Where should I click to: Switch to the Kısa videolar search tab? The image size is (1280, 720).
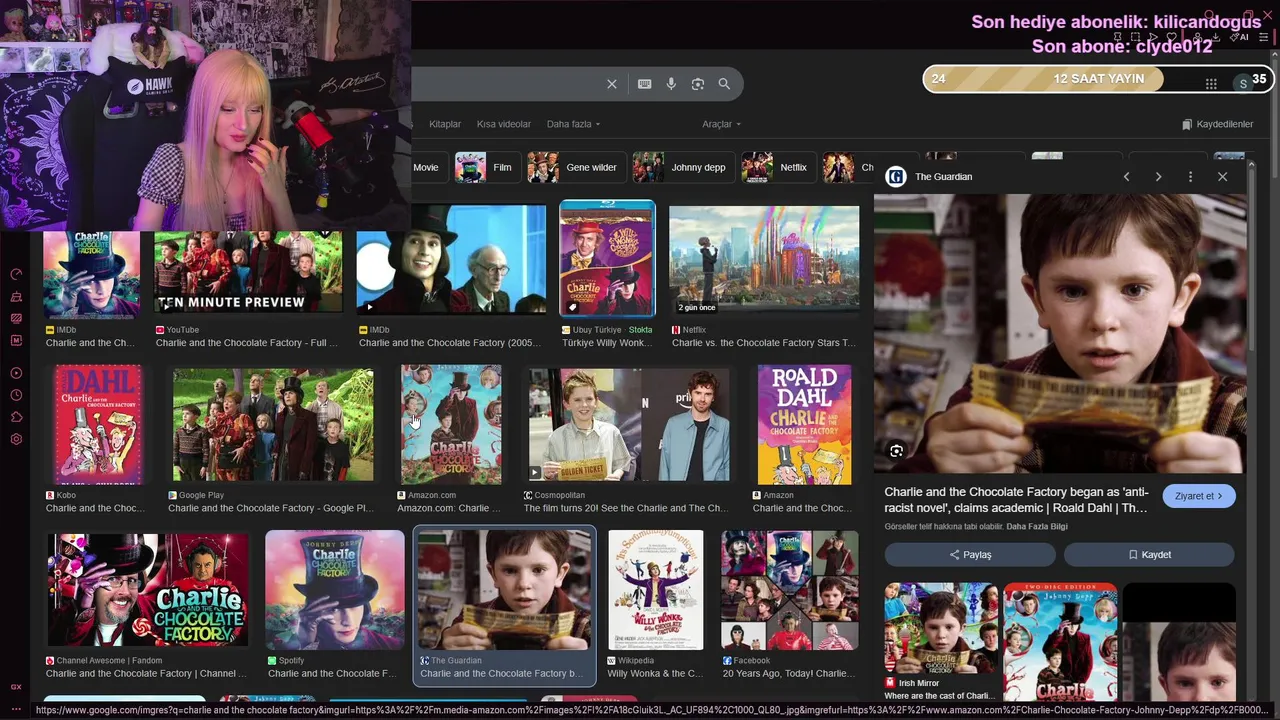click(x=504, y=124)
